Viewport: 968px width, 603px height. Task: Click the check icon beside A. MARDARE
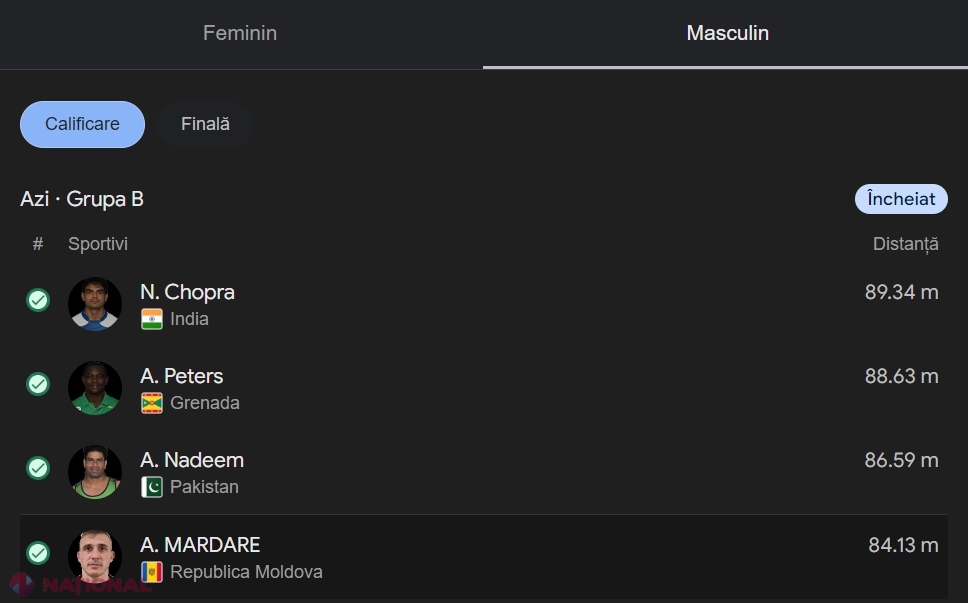(x=38, y=553)
